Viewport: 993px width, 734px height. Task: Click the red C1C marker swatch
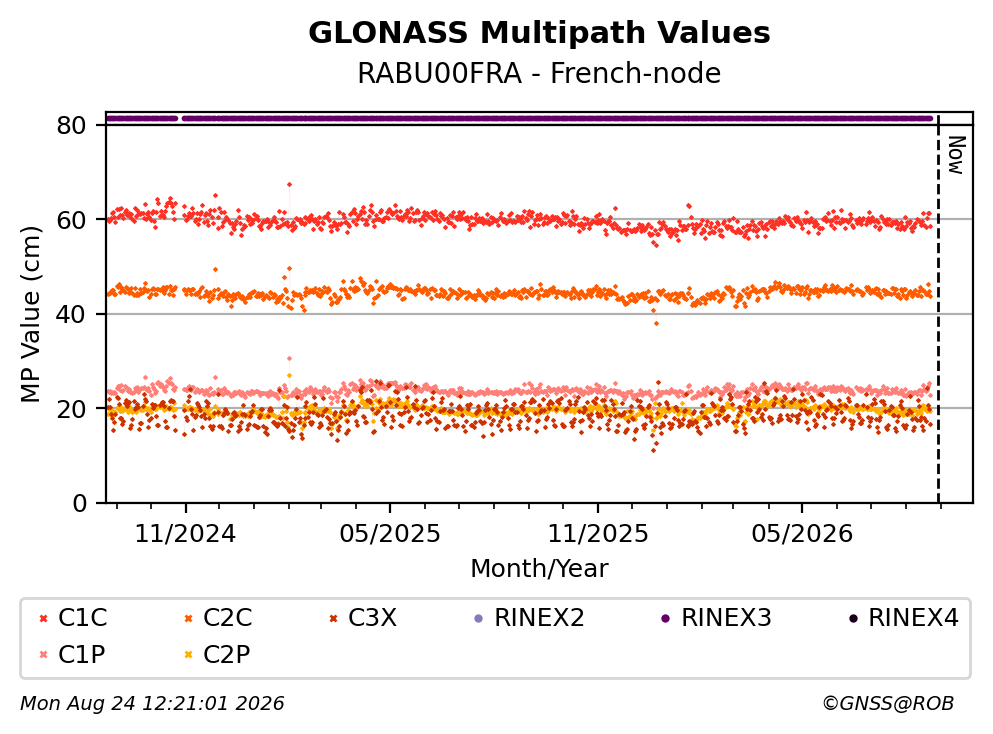(x=44, y=618)
